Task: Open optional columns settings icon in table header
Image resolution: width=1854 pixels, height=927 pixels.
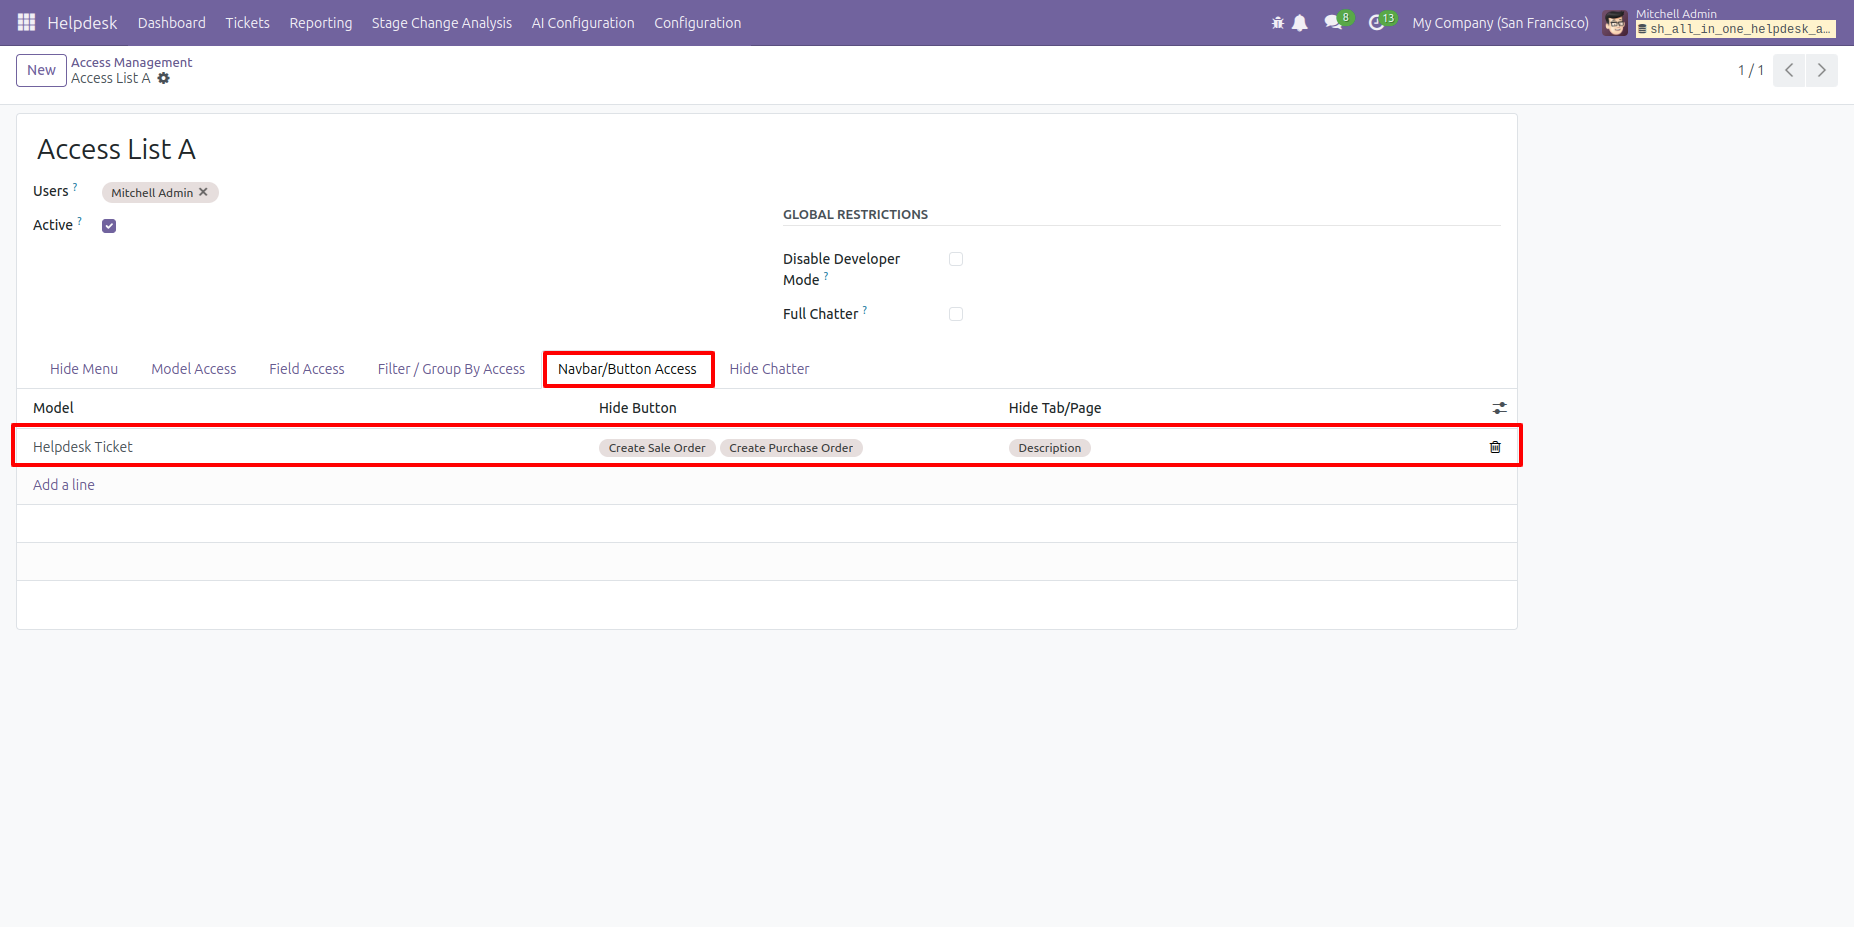Action: [1499, 408]
